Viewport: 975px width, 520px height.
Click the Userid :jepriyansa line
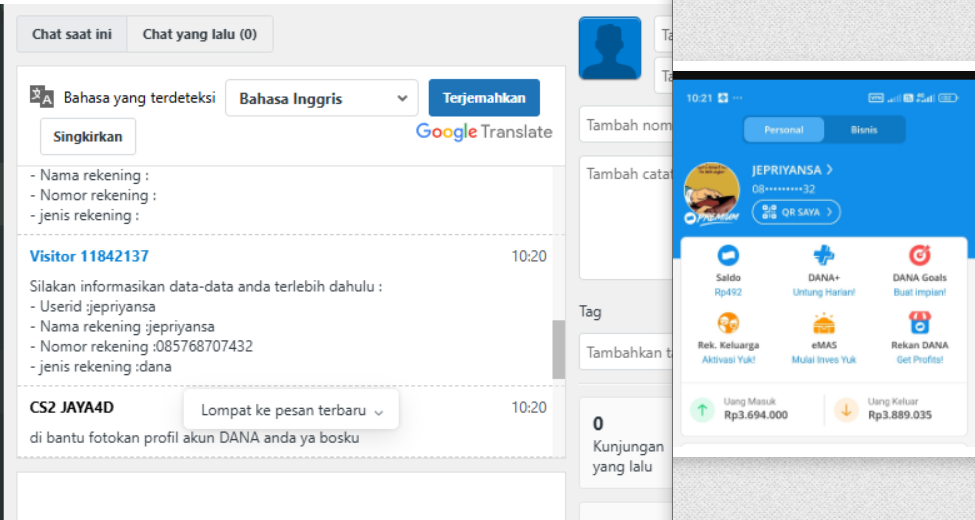click(93, 307)
